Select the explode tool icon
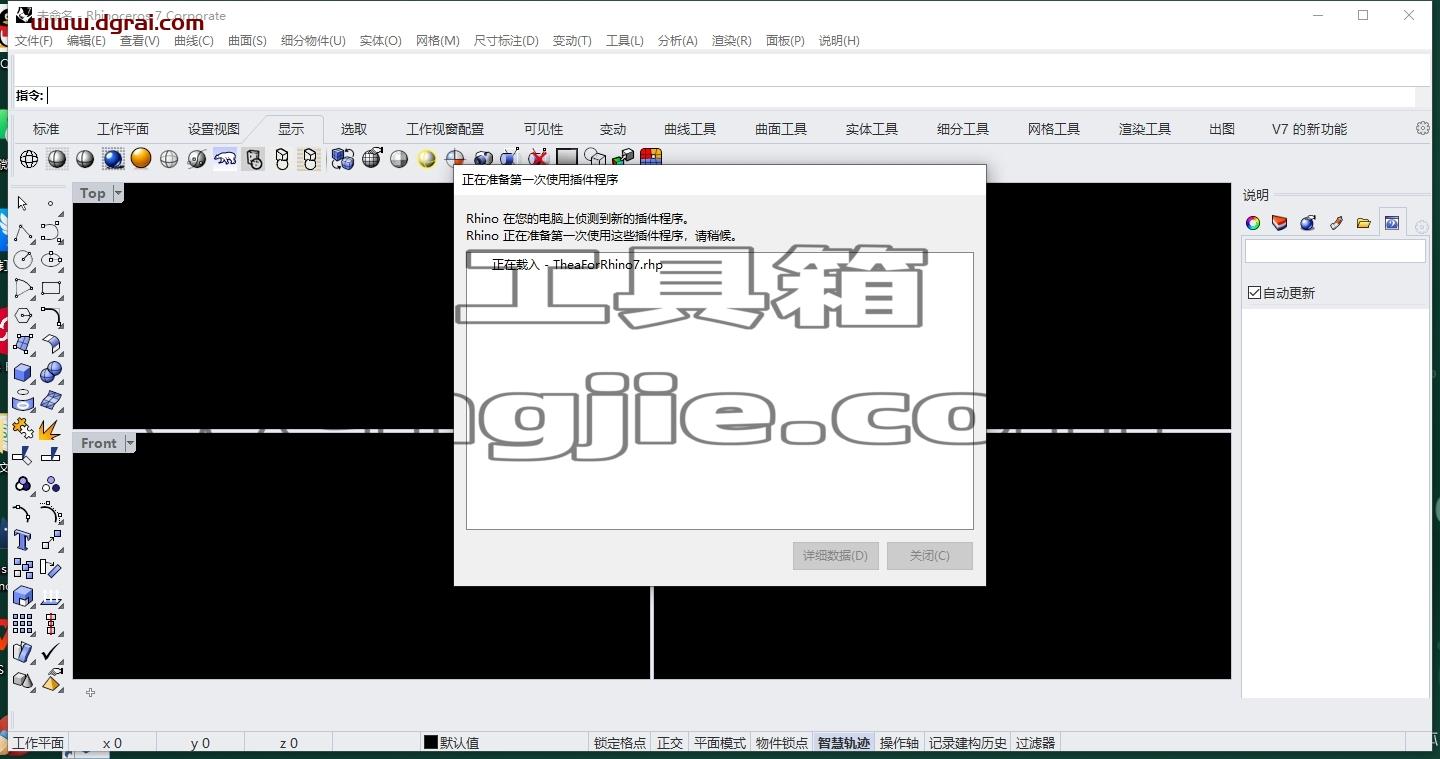1440x759 pixels. point(51,428)
